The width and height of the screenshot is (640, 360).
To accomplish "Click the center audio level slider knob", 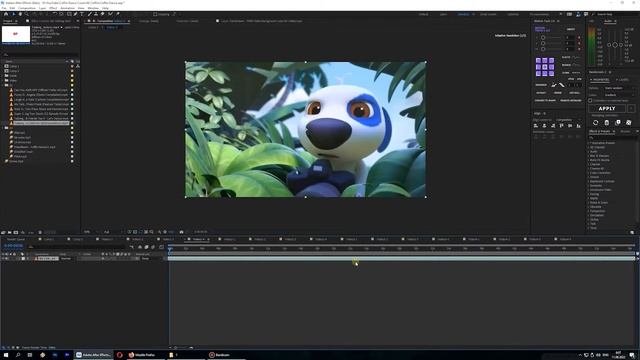I will (615, 45).
